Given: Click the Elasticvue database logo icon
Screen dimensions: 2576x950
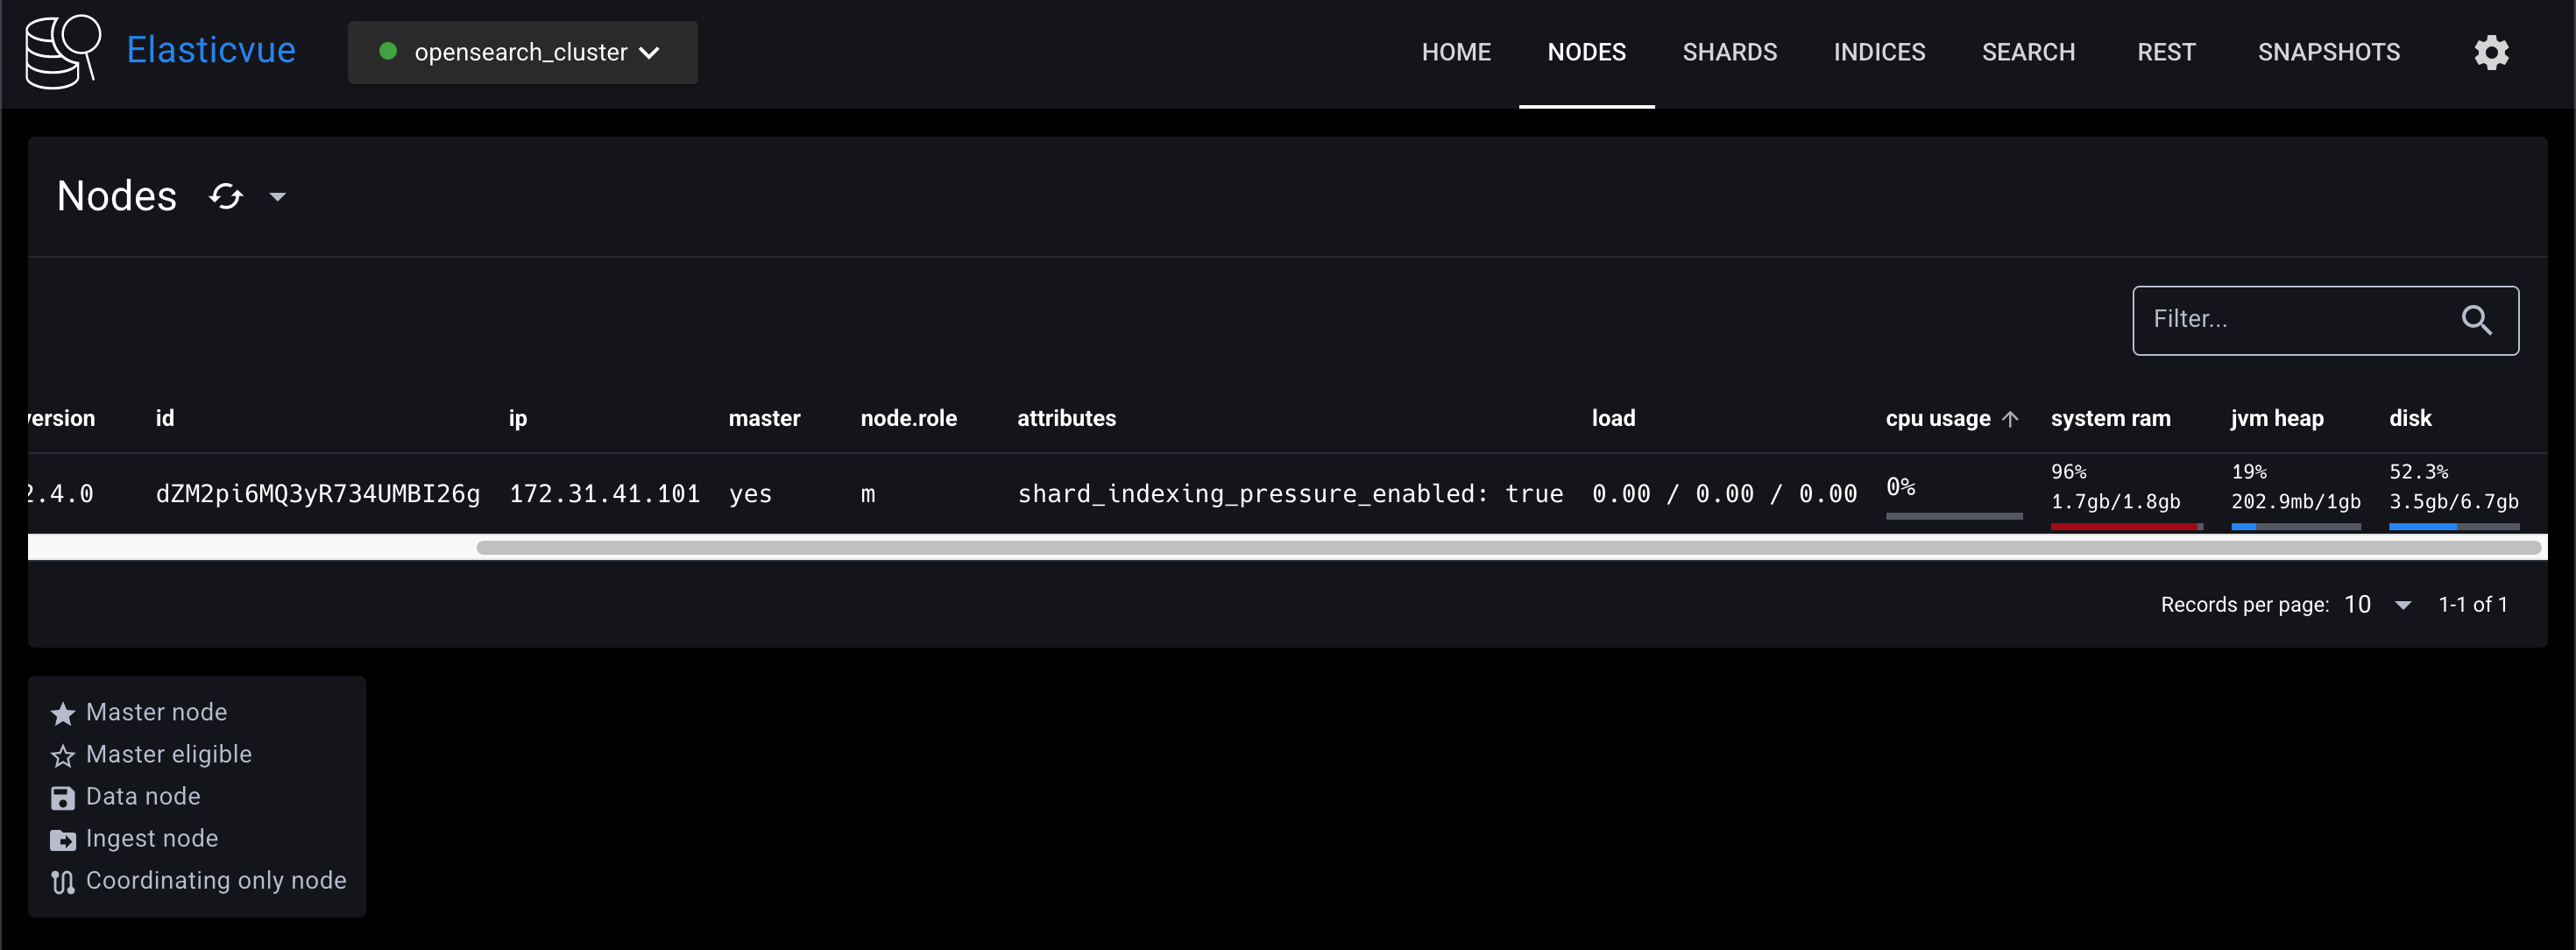Looking at the screenshot, I should (x=62, y=52).
